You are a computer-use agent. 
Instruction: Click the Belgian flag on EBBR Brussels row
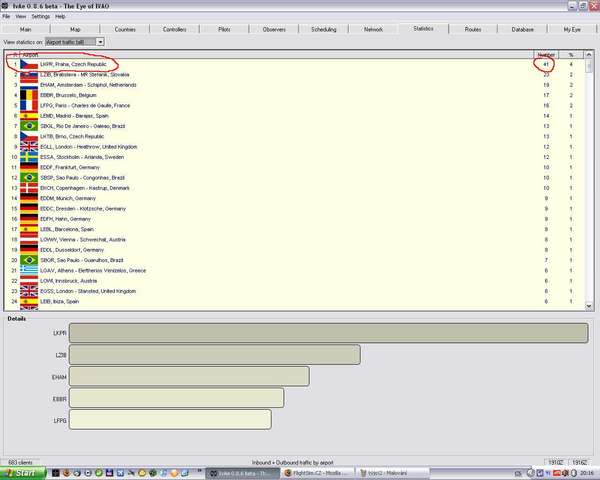click(x=29, y=95)
